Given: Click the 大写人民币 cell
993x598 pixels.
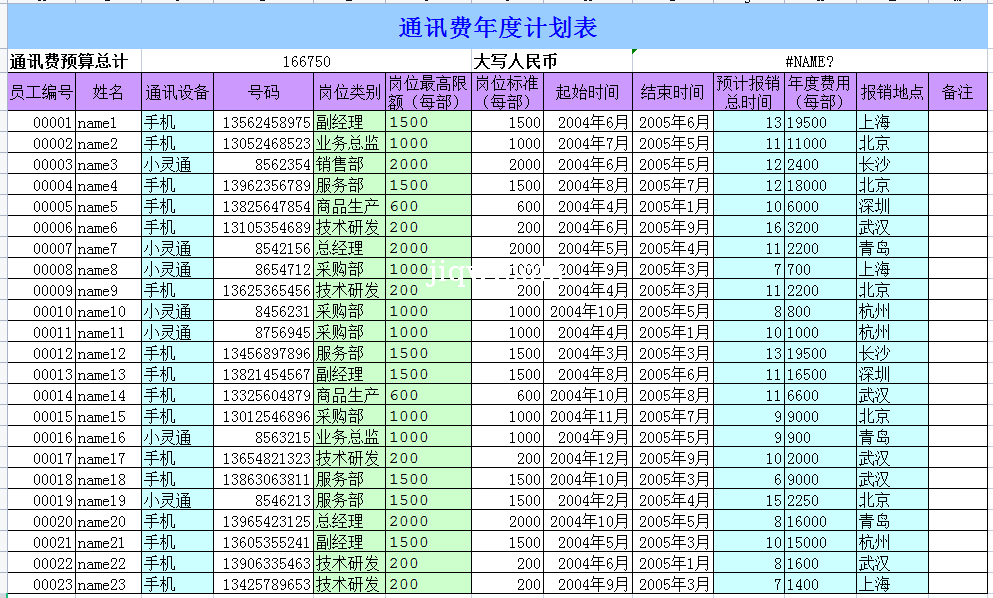Looking at the screenshot, I should point(552,61).
